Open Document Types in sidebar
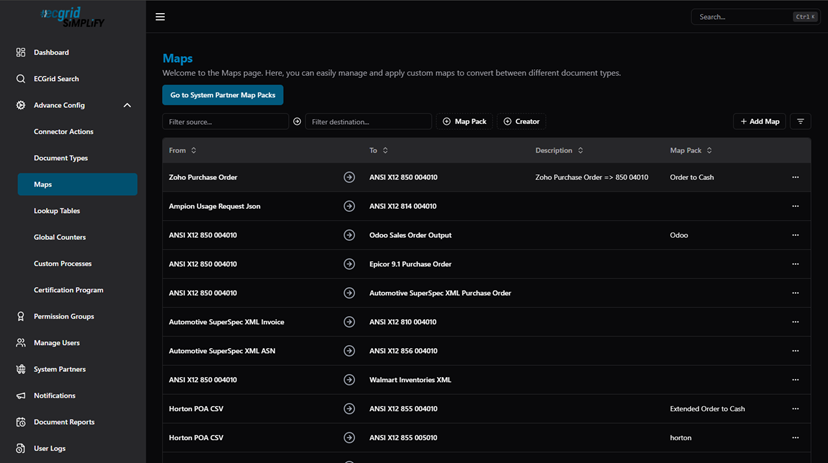This screenshot has width=828, height=463. point(61,158)
